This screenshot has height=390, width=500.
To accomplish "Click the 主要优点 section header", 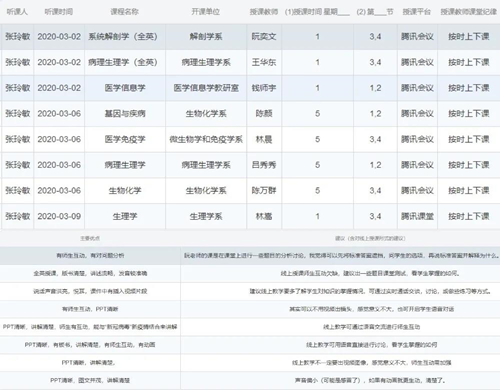I will coord(90,238).
